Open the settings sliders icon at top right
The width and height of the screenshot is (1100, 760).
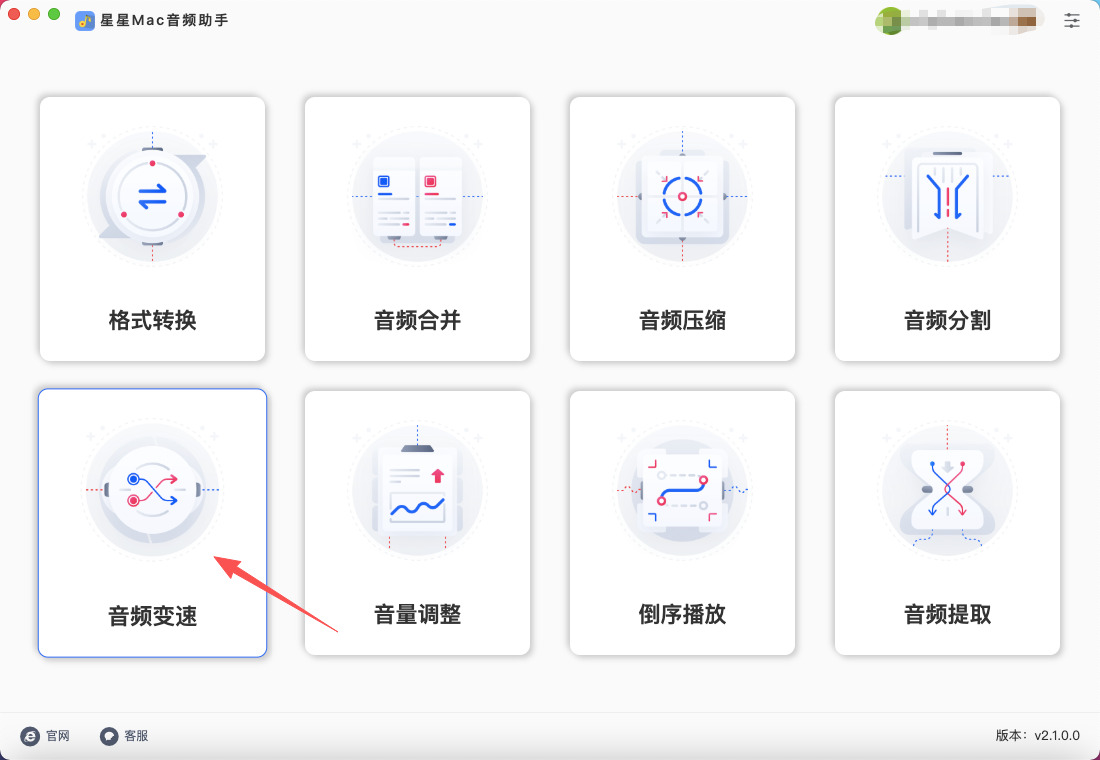point(1071,20)
